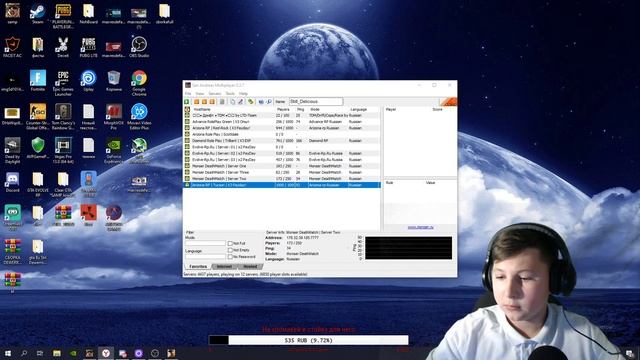Click the website link below the rules panel
This screenshot has width=640, height=360.
(x=420, y=227)
